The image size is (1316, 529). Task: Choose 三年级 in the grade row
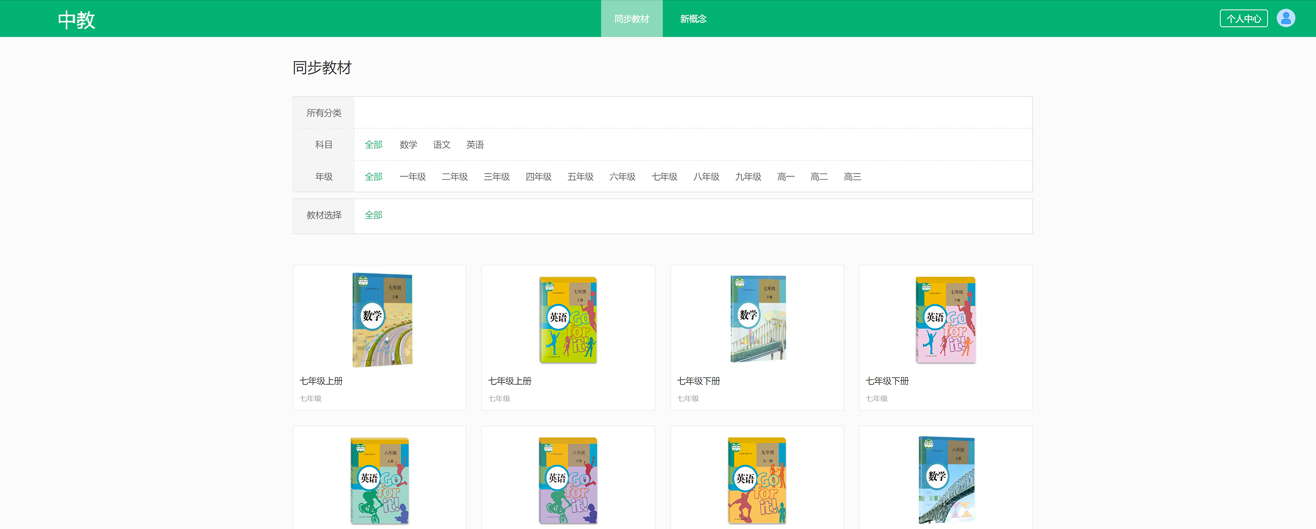[x=496, y=177]
